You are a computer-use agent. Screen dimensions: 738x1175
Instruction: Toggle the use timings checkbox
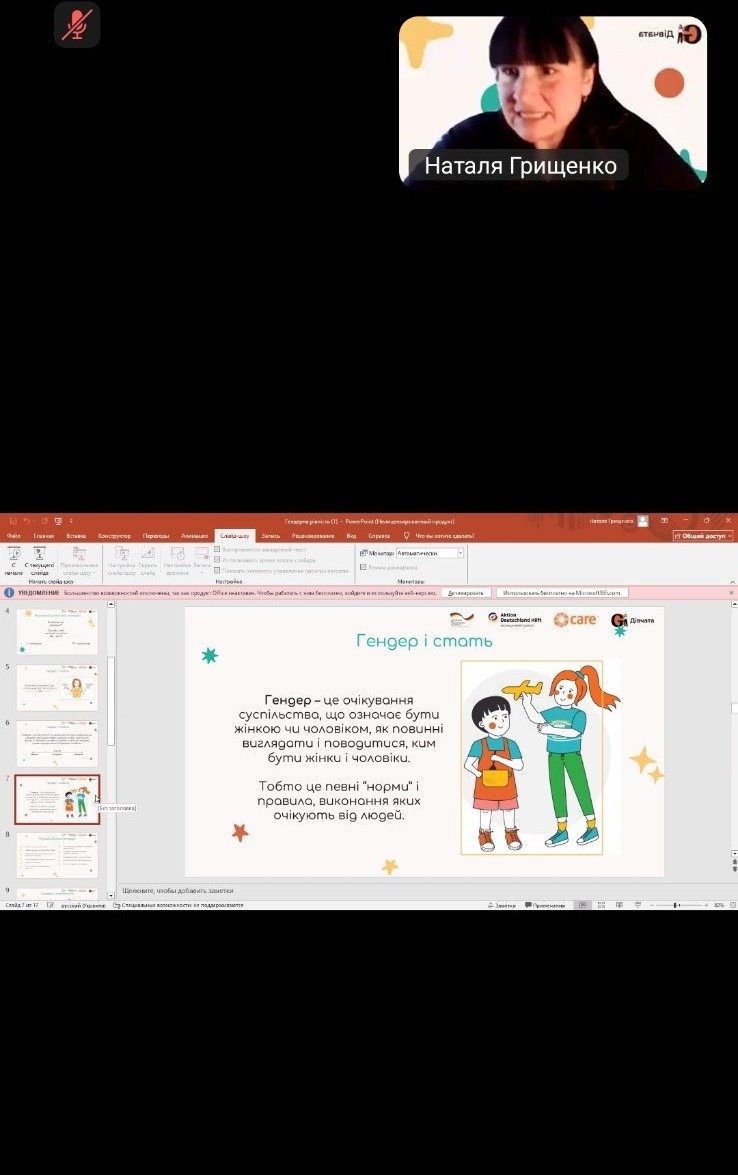tap(217, 560)
